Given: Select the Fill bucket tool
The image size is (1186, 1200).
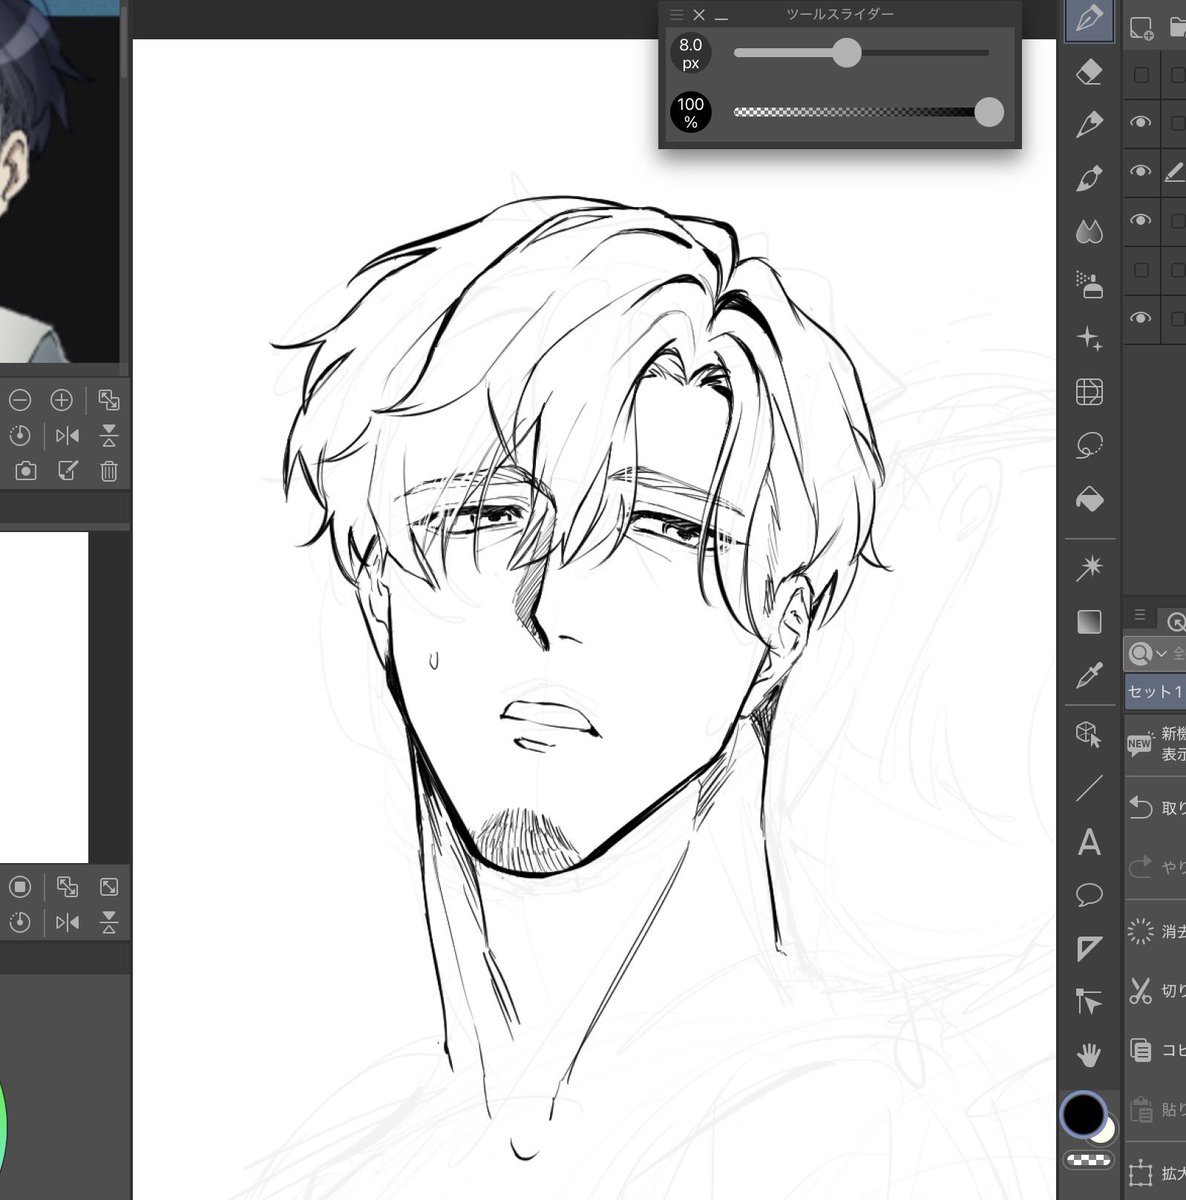Looking at the screenshot, I should coord(1089,498).
